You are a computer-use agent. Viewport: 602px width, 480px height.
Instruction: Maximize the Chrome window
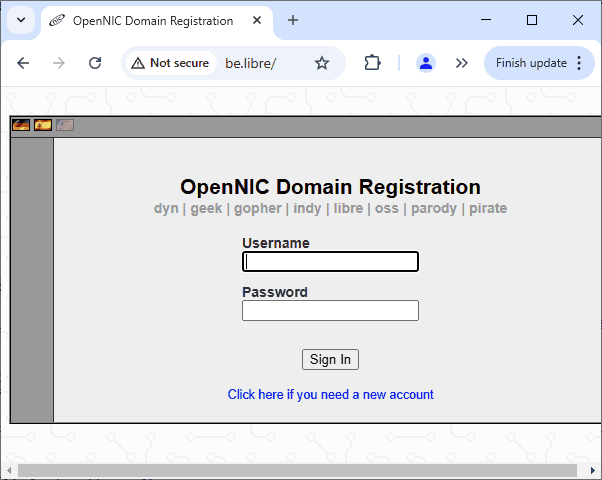click(x=532, y=20)
